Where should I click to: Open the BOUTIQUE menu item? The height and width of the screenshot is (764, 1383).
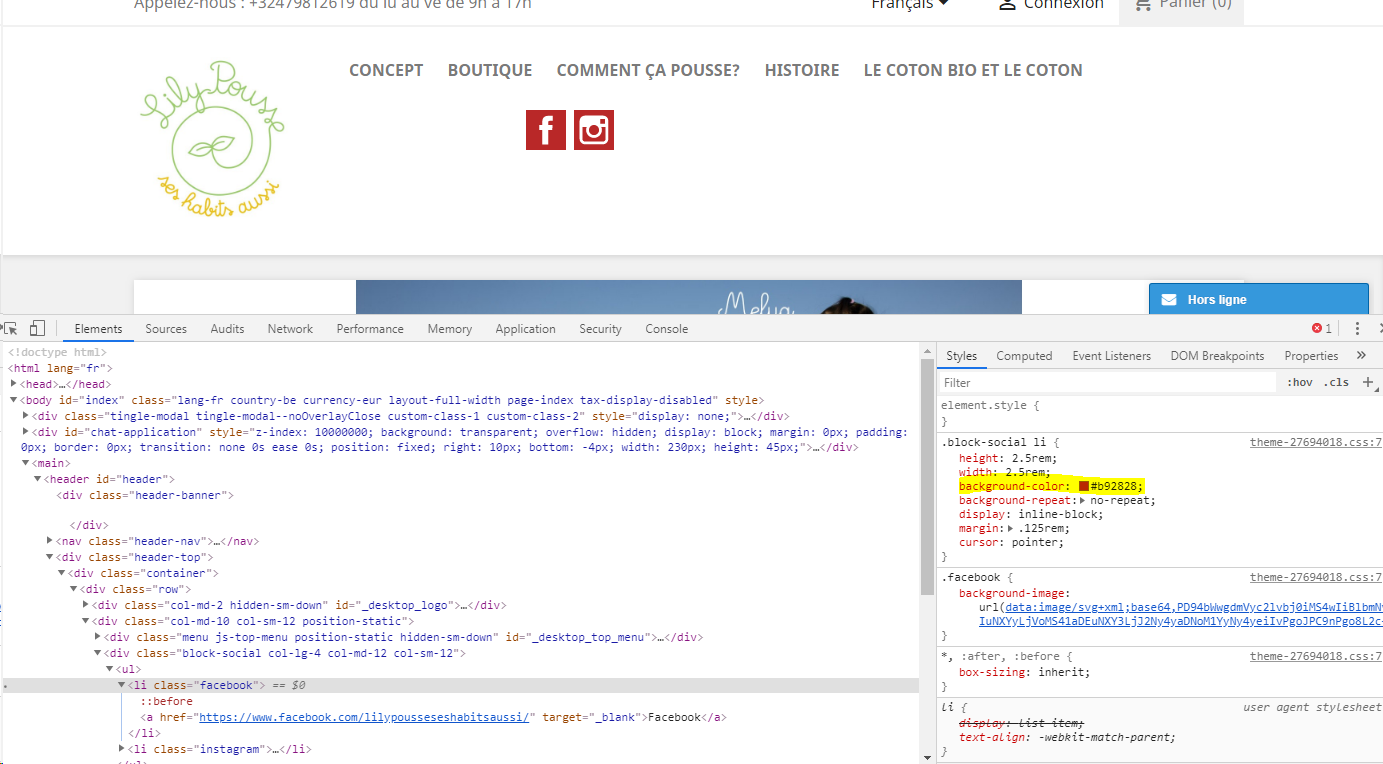point(490,70)
